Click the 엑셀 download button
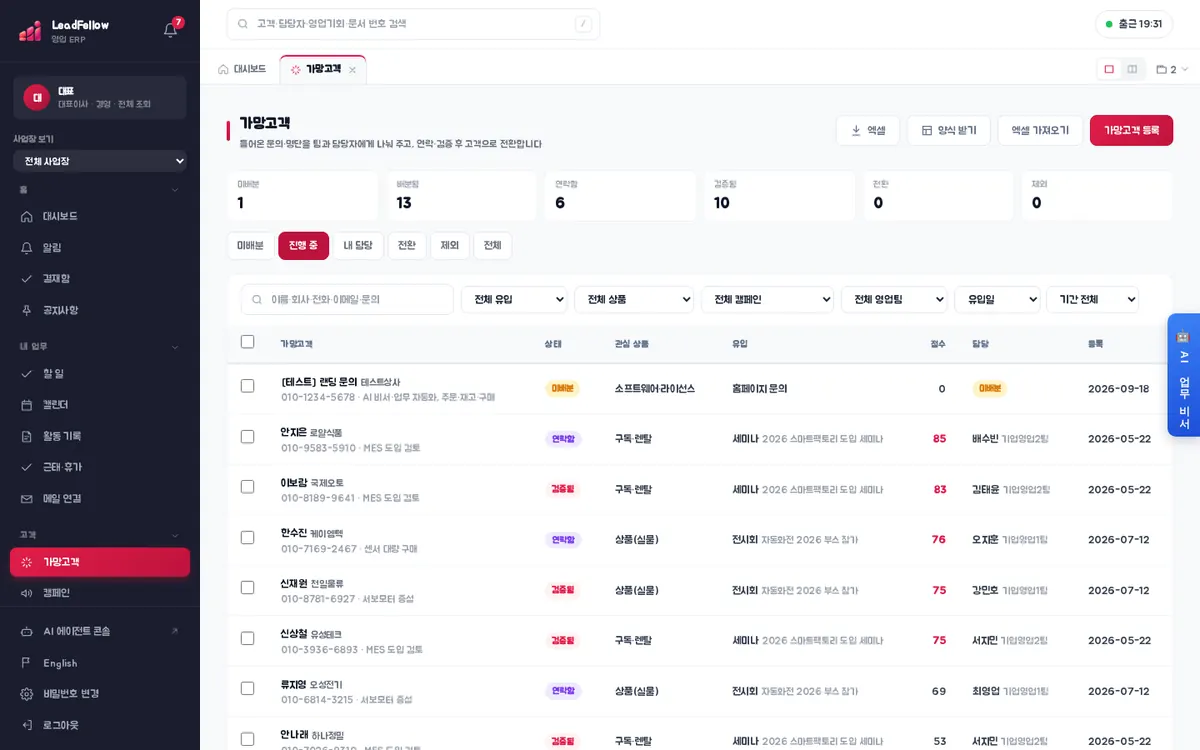The width and height of the screenshot is (1200, 750). click(x=868, y=130)
